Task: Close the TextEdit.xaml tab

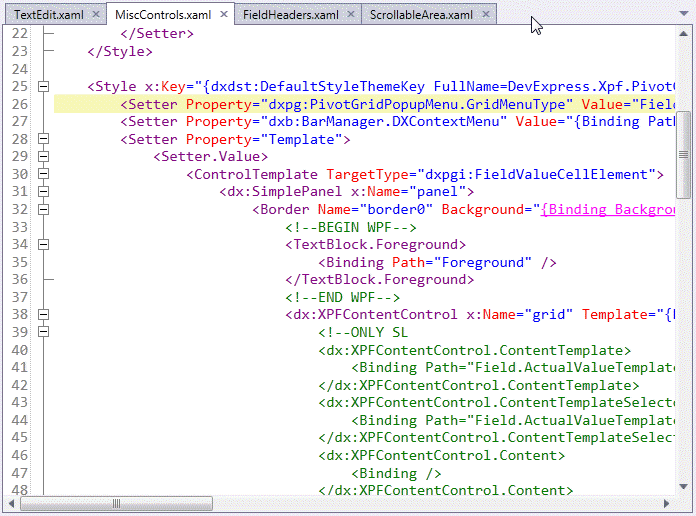Action: coord(96,14)
